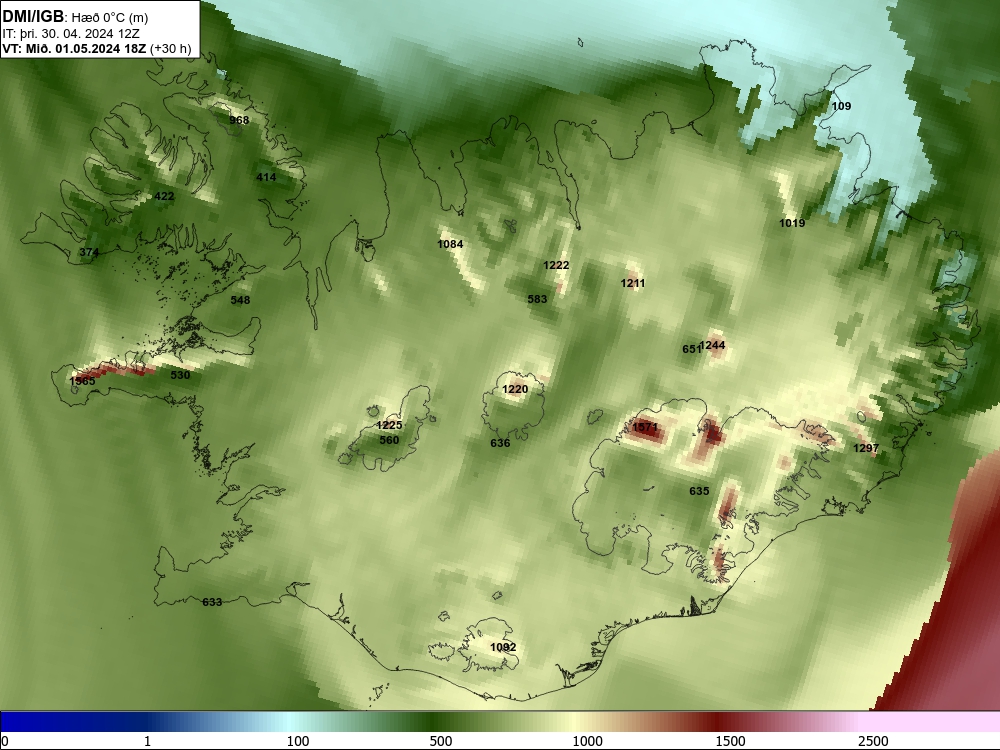Click the 414 value on the map

click(266, 177)
